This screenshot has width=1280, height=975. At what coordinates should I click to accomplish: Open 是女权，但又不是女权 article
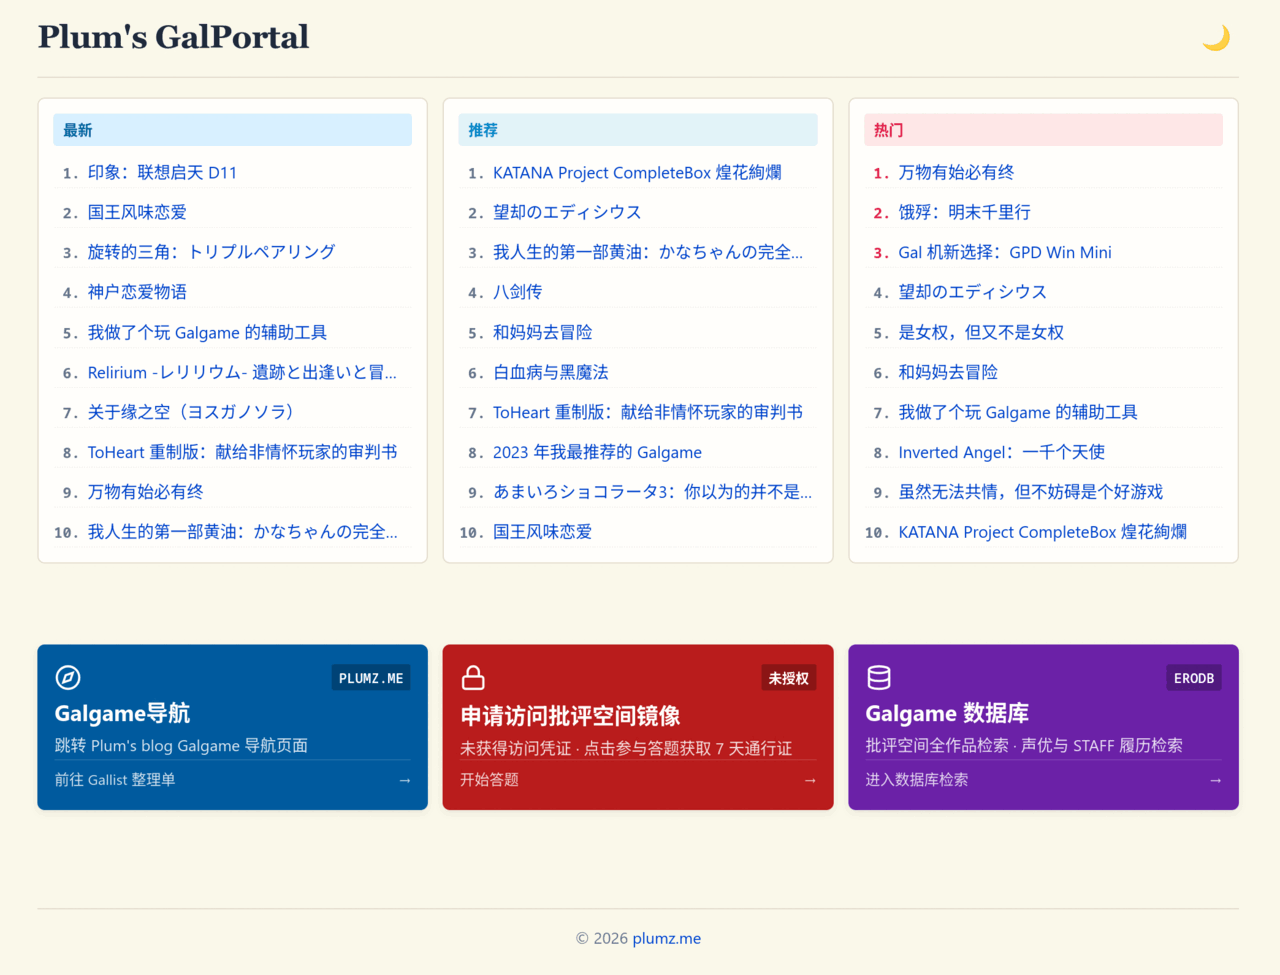tap(981, 332)
